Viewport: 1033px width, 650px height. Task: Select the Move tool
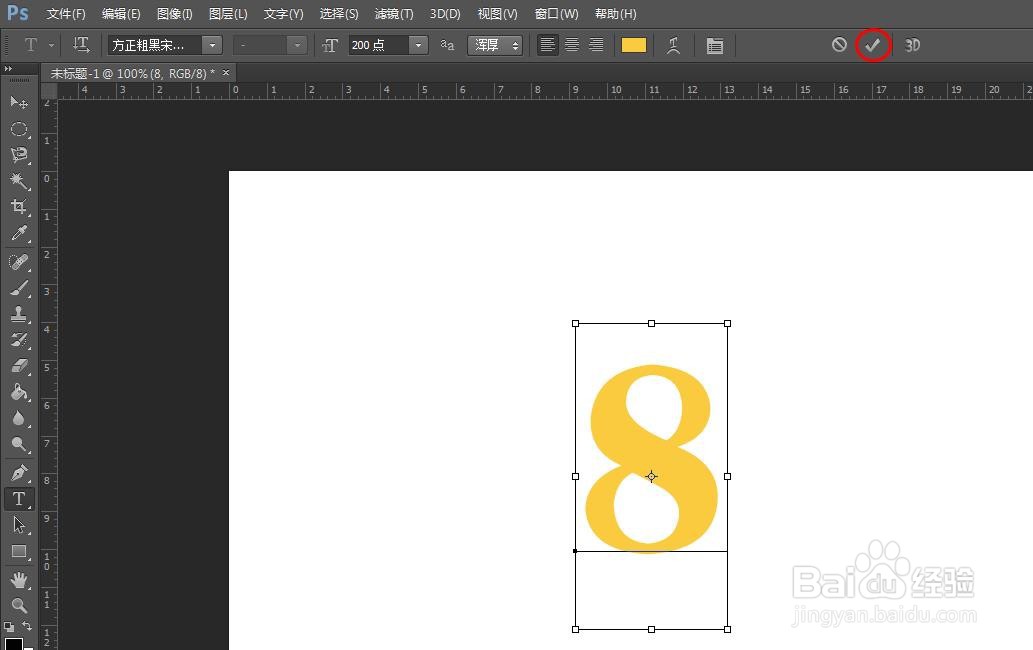pos(18,102)
